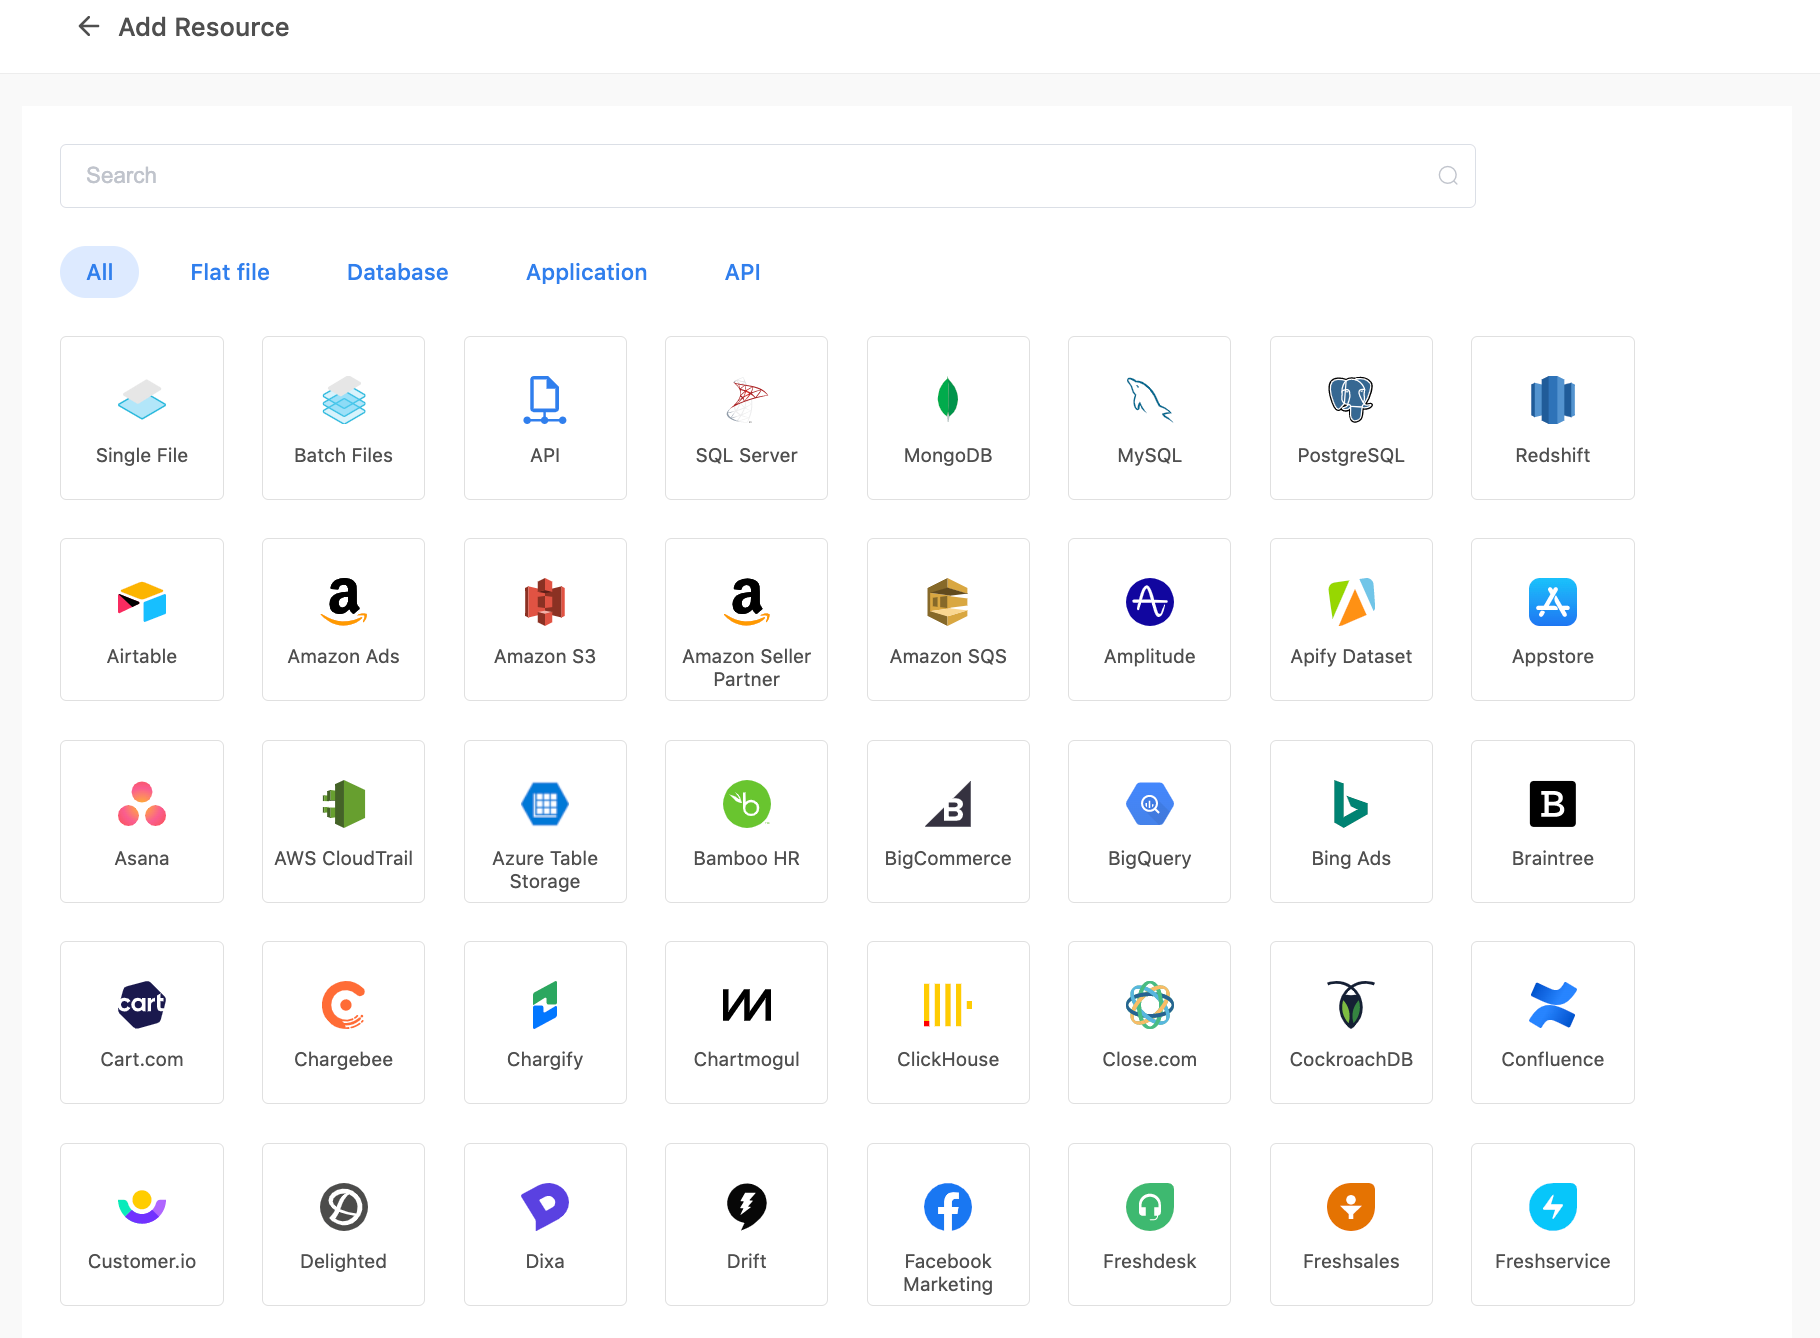Viewport: 1820px width, 1338px height.
Task: Select the Asana icon
Action: (142, 804)
